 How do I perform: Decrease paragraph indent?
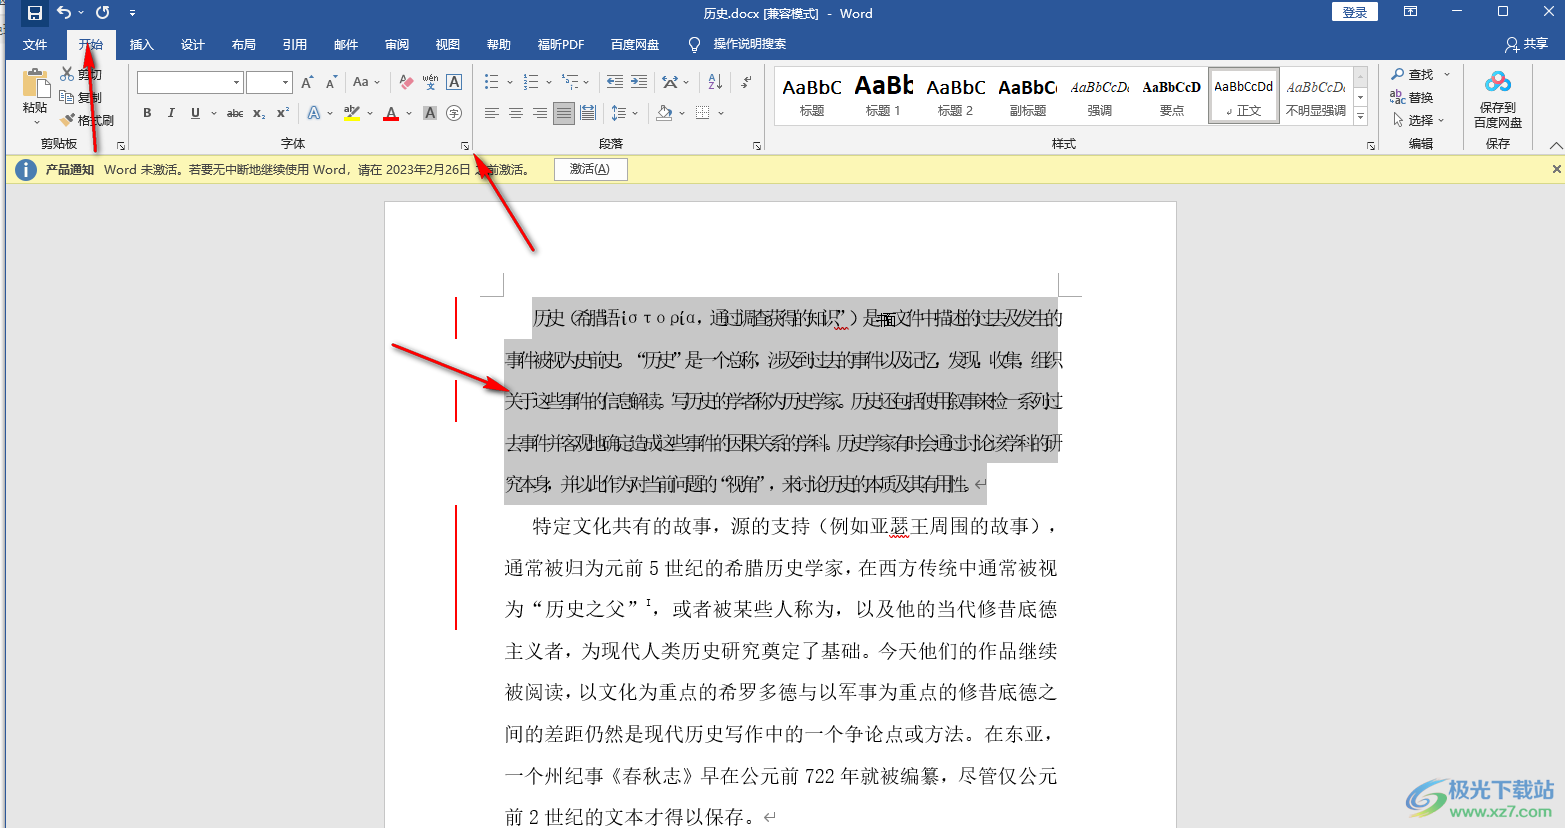click(615, 82)
